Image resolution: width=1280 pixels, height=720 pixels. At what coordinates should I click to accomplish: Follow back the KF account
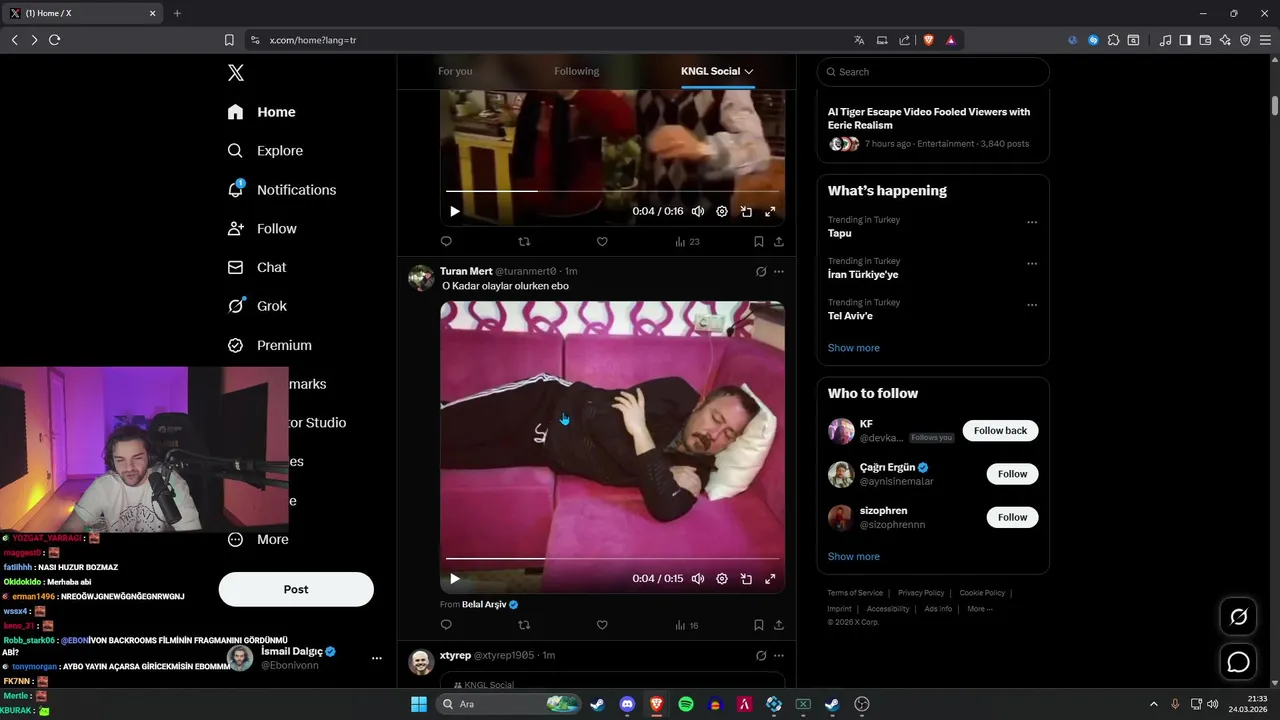[x=1000, y=430]
